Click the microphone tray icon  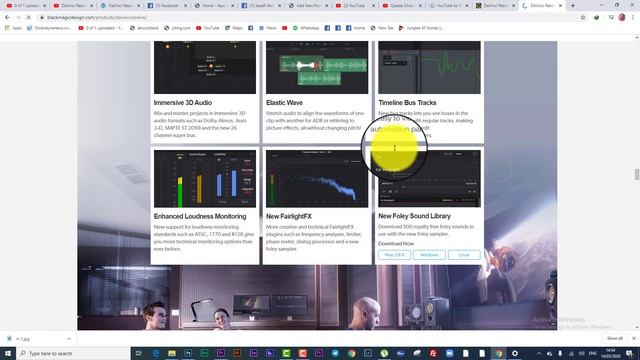(560, 353)
